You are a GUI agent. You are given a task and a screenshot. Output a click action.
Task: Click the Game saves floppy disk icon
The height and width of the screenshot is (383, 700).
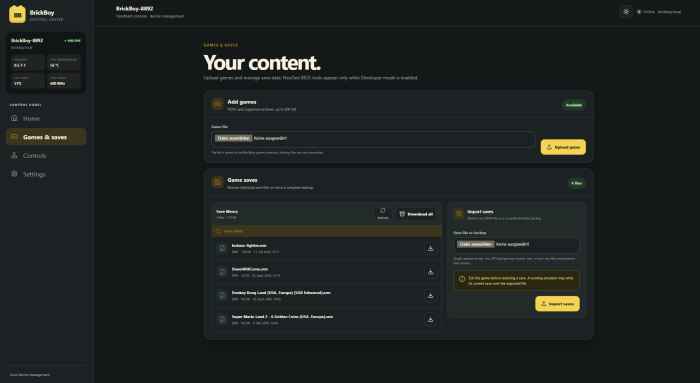pos(217,182)
